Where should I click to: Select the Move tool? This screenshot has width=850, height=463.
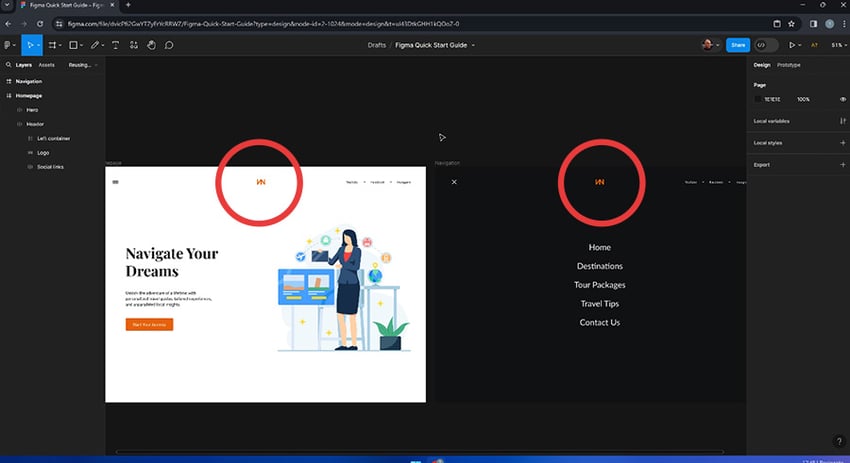(x=30, y=45)
